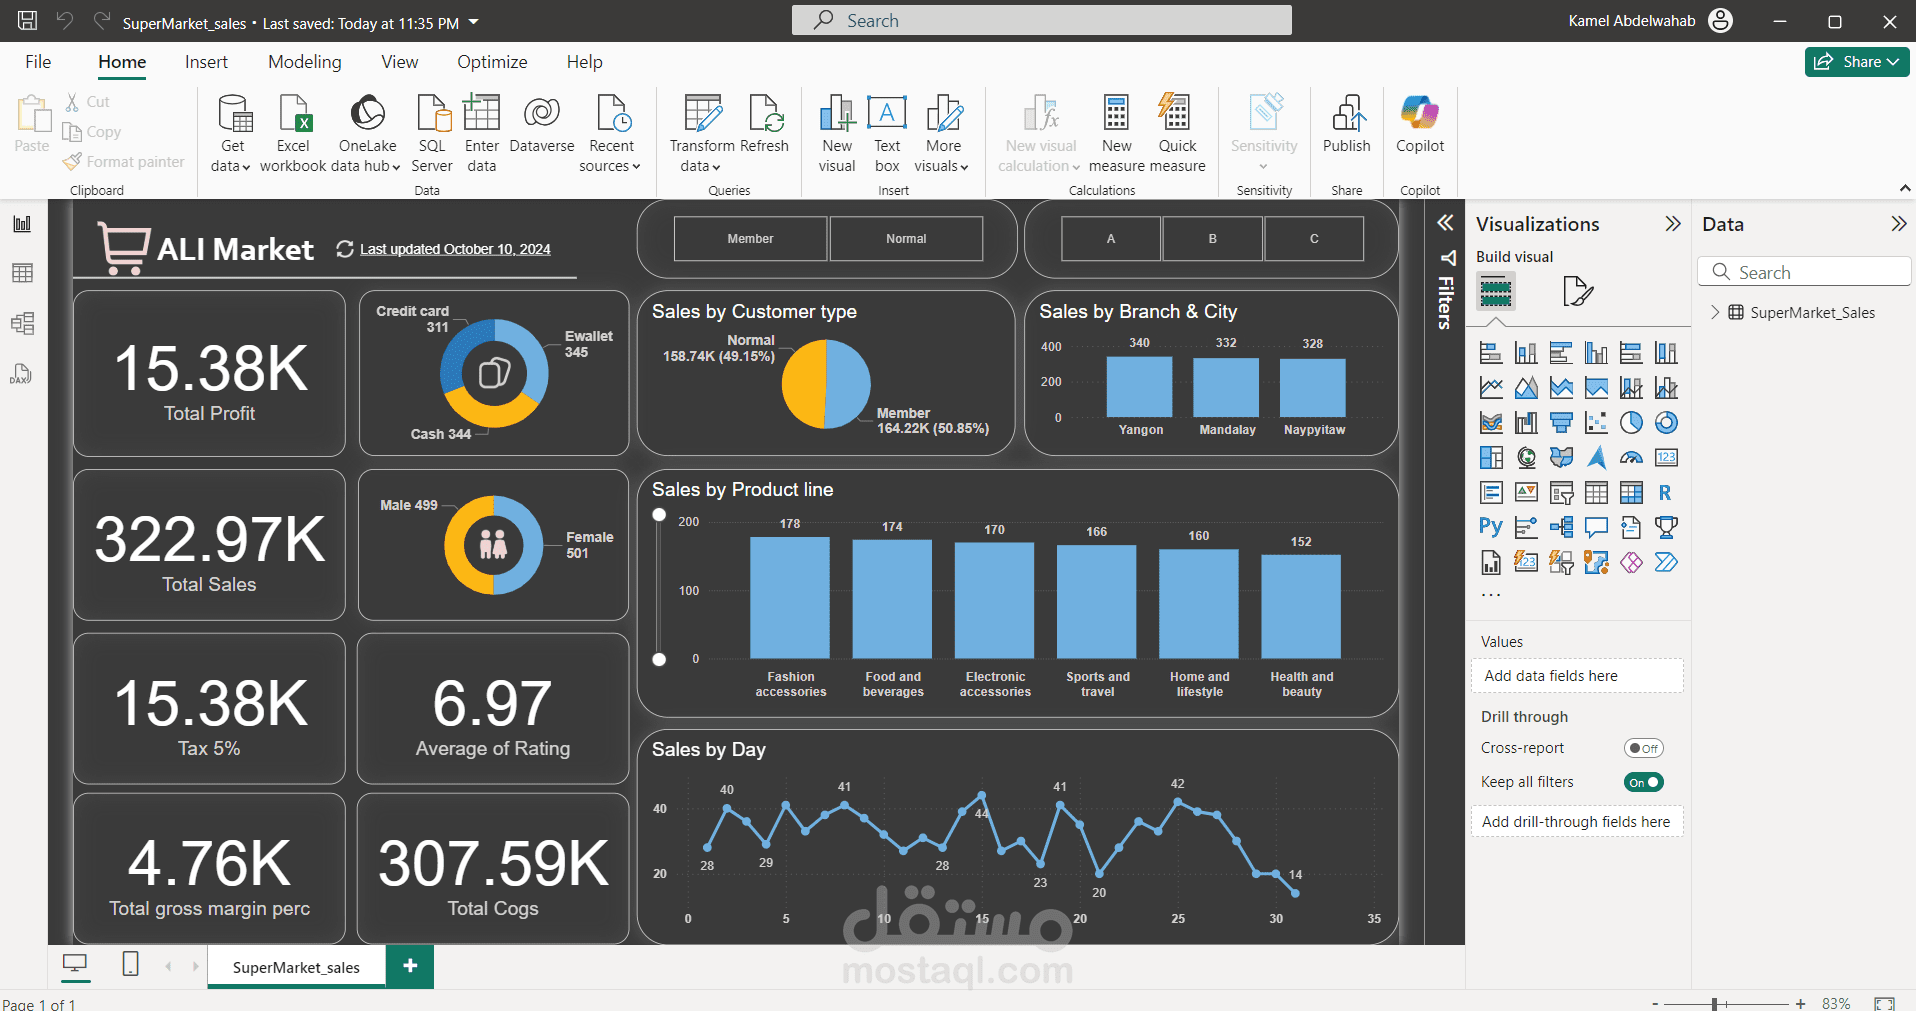Select the Metrics trophy visual
The width and height of the screenshot is (1916, 1011).
point(1666,527)
